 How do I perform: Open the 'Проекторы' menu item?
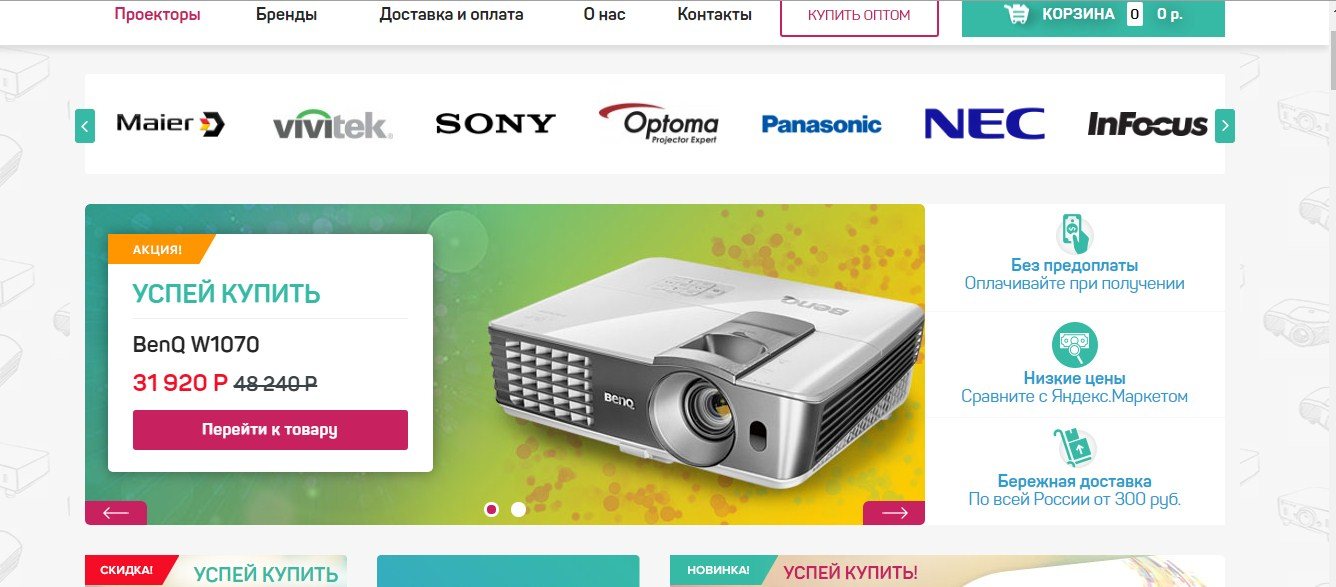(157, 15)
